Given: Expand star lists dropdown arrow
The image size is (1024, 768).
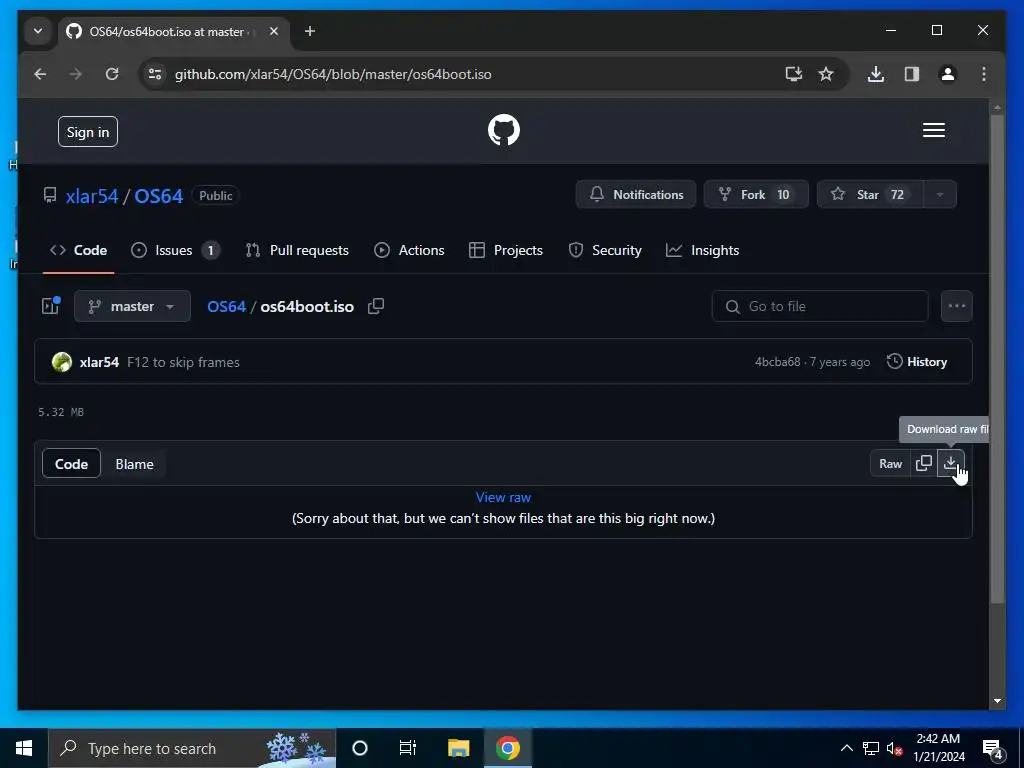Looking at the screenshot, I should point(940,195).
